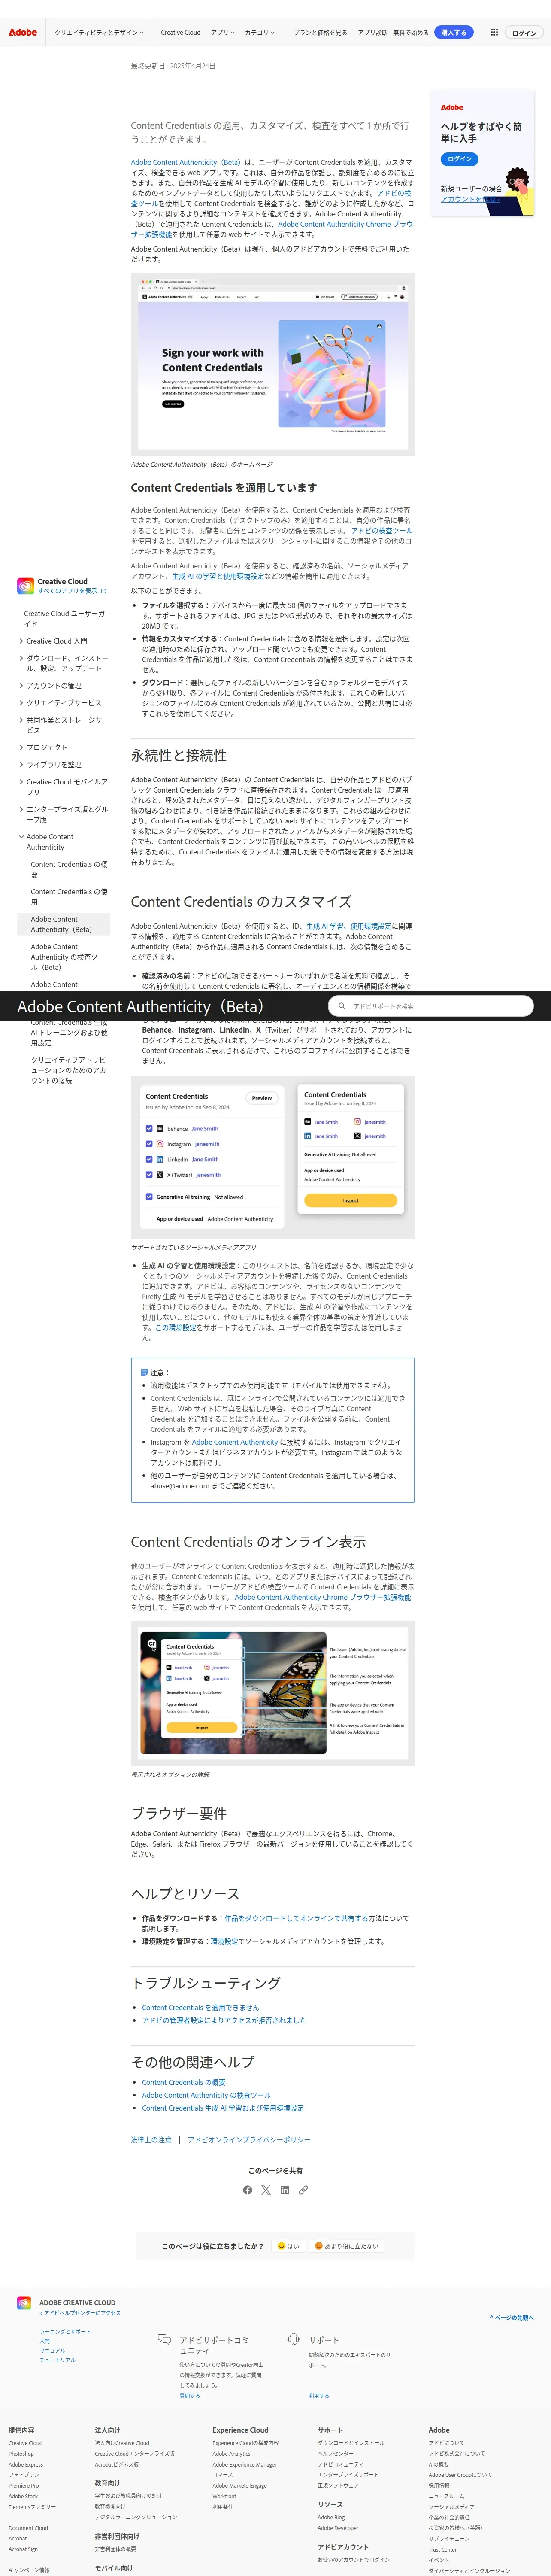Viewport: 551px width, 2576px height.
Task: Open プランと価格を見る in the top navigation
Action: point(320,32)
